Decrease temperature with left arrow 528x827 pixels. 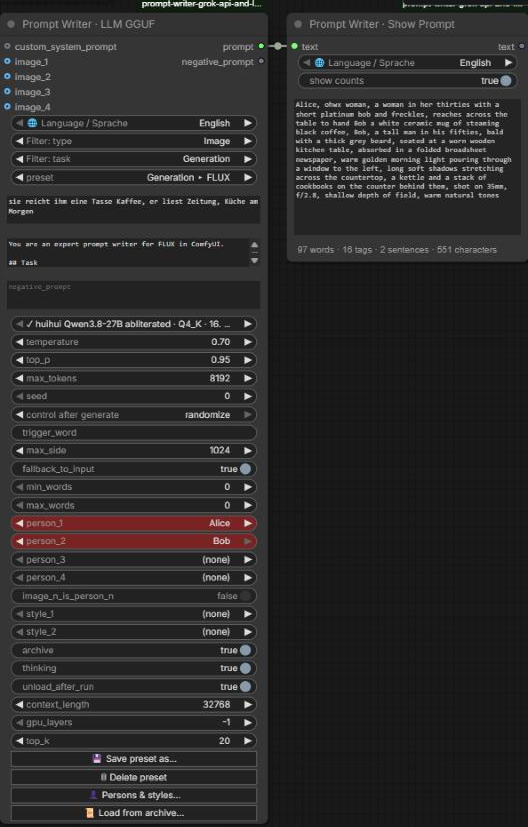click(x=20, y=342)
